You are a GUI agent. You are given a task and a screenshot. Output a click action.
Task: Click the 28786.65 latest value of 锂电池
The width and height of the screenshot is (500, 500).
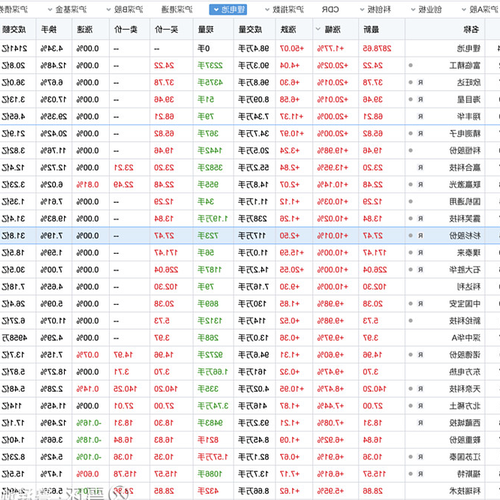click(377, 49)
